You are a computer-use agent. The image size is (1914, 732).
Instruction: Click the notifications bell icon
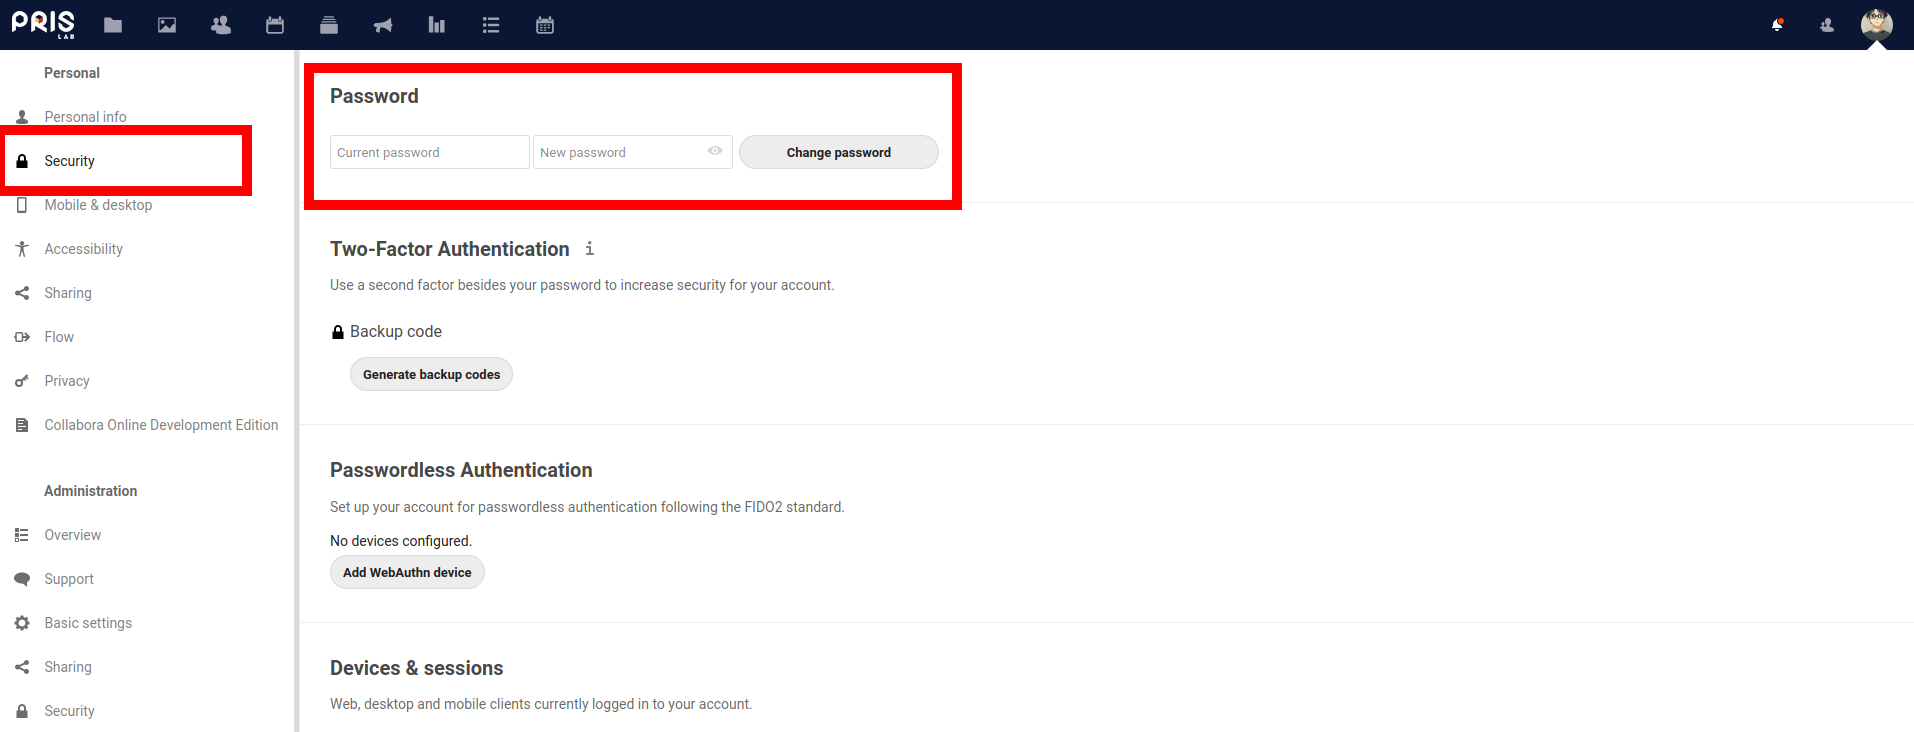tap(1777, 25)
